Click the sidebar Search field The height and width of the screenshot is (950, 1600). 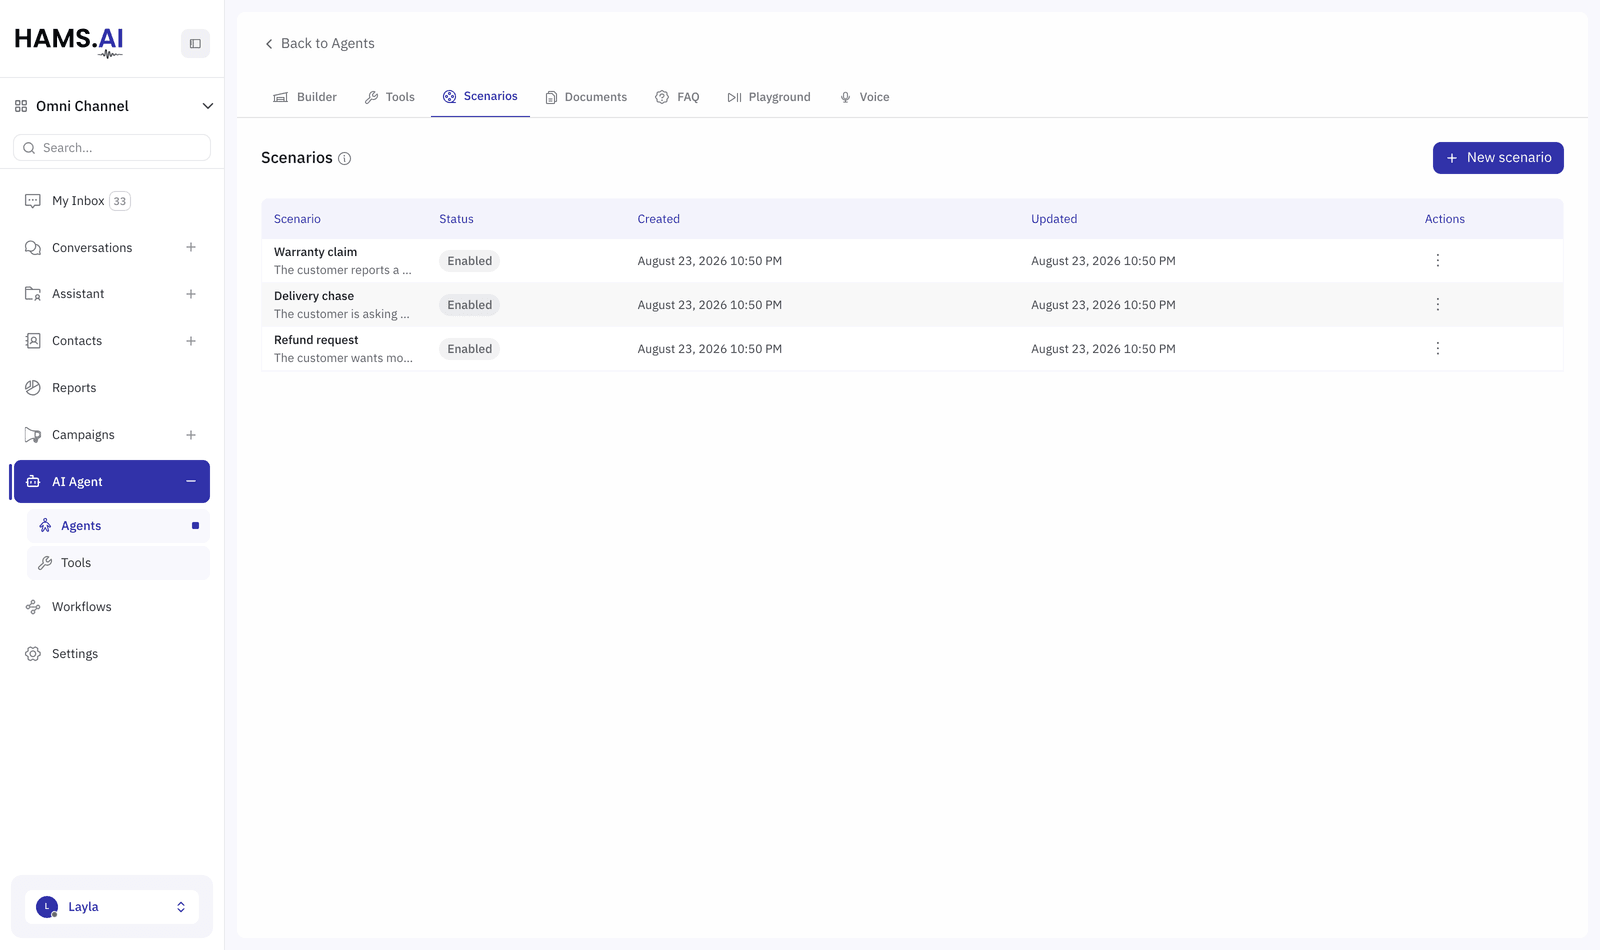pos(112,148)
